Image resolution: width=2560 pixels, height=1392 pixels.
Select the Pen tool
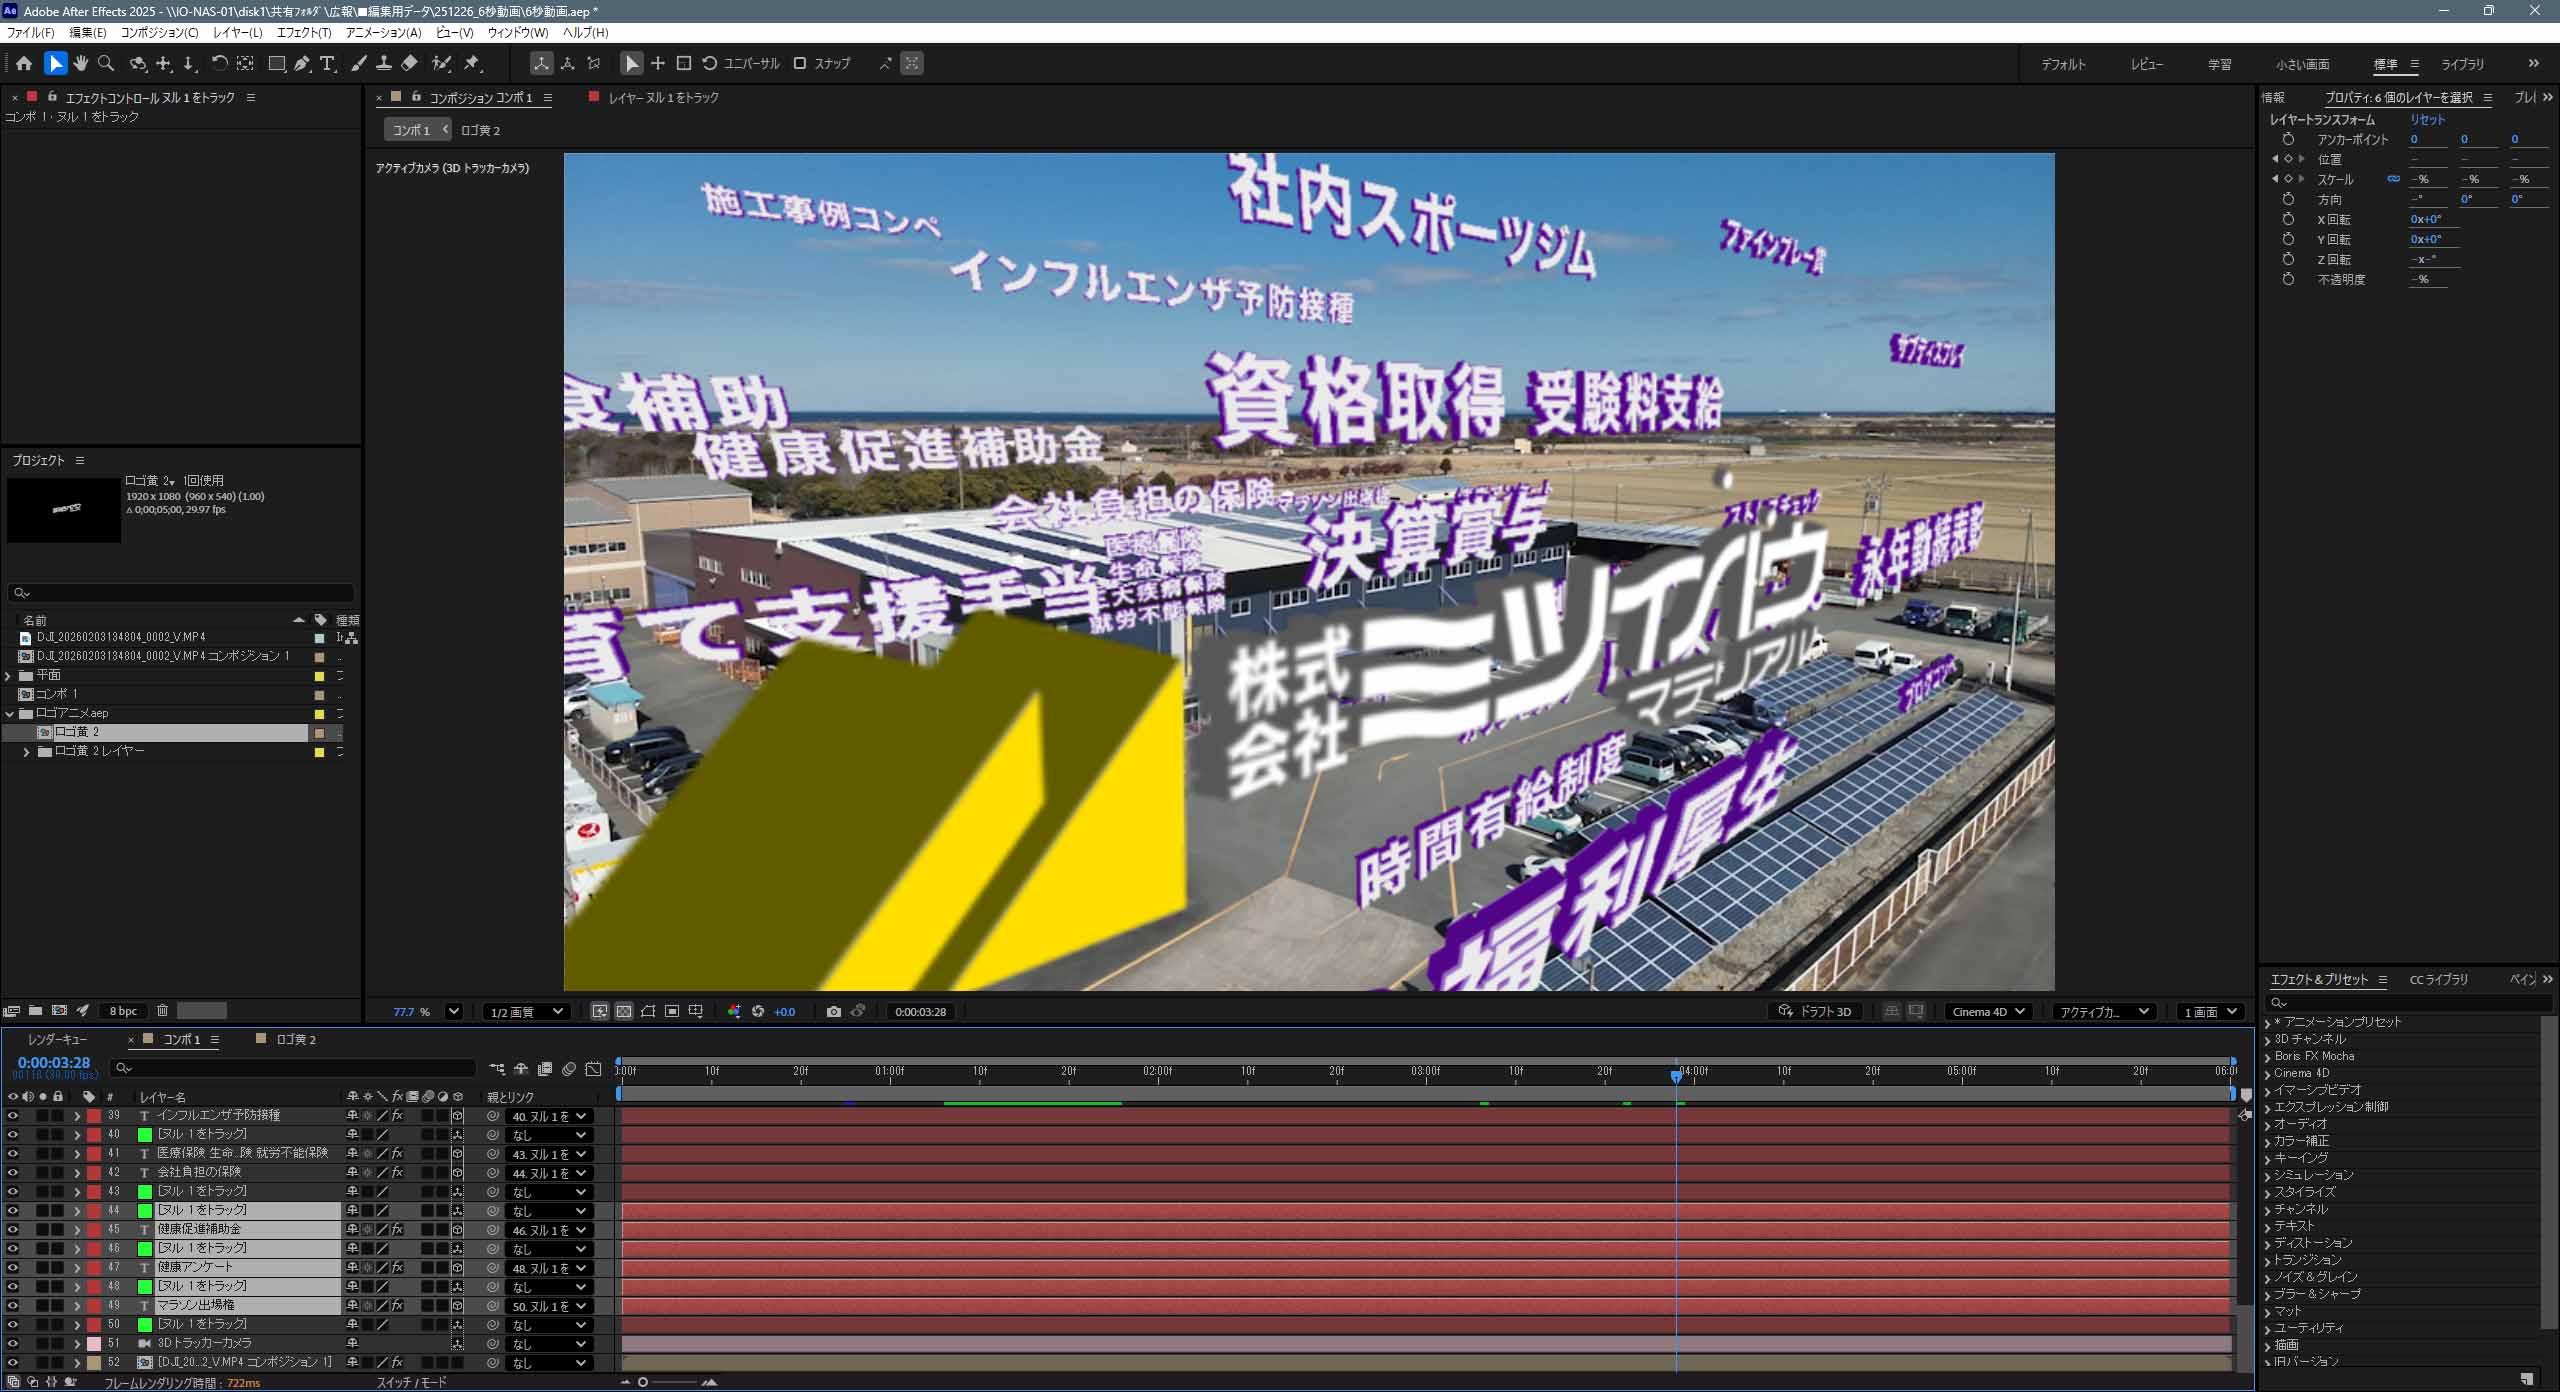pos(302,63)
